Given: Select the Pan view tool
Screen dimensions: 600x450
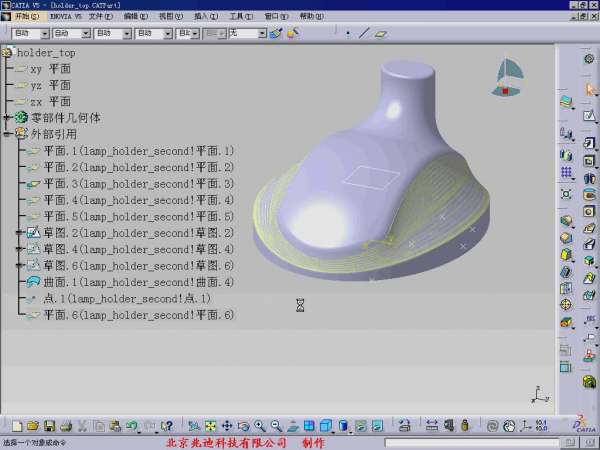Looking at the screenshot, I should [x=227, y=426].
